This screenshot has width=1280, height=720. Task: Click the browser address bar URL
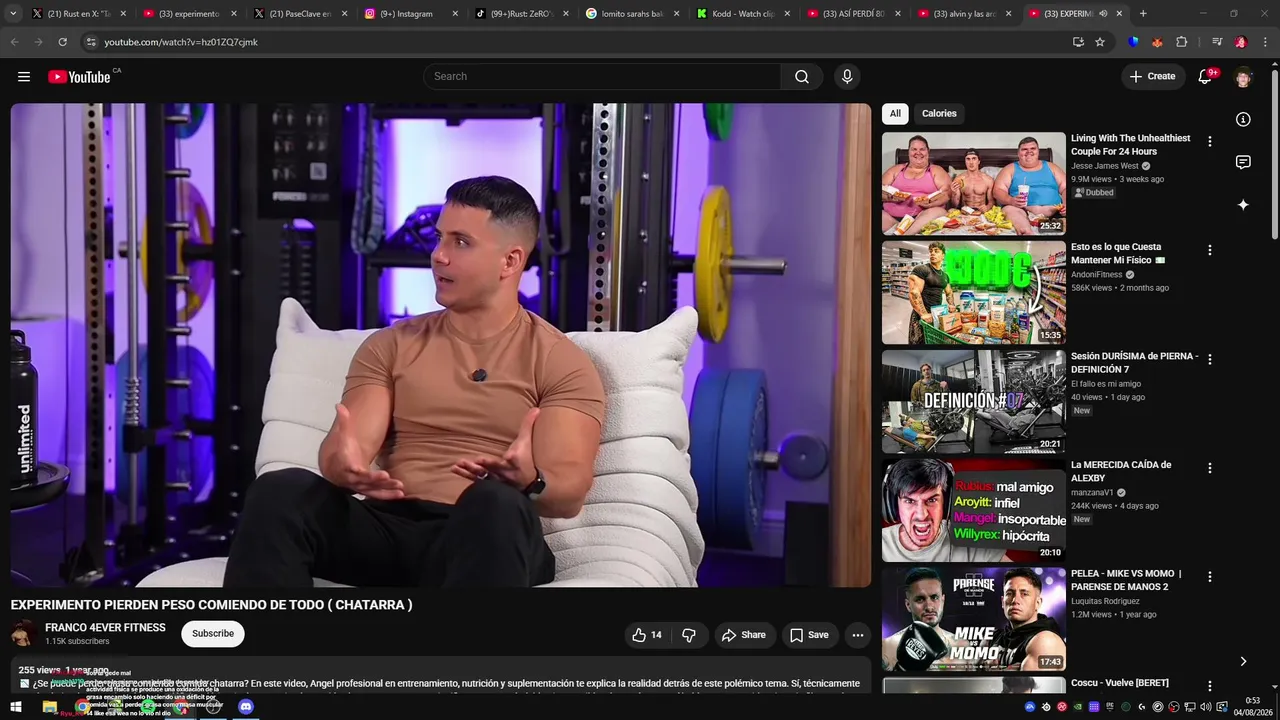[181, 42]
